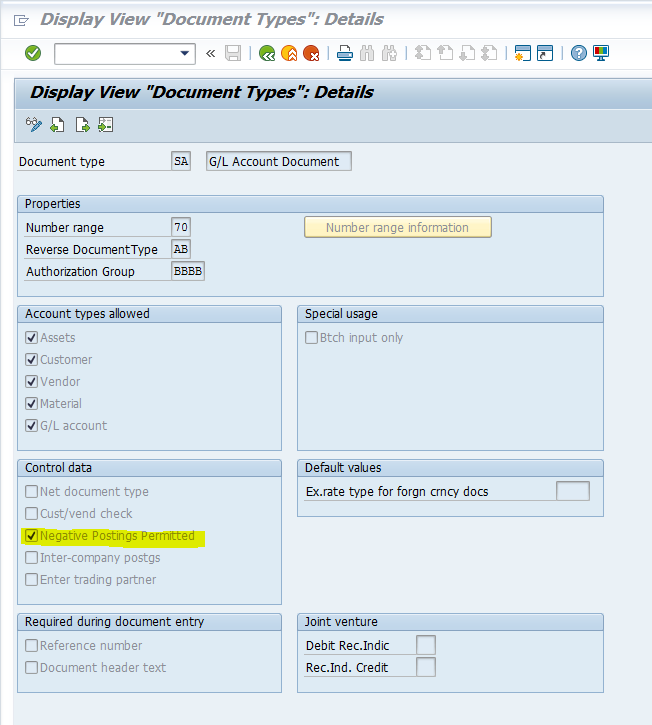Click the First Page icon
Screen dimensions: 652x725
(423, 54)
